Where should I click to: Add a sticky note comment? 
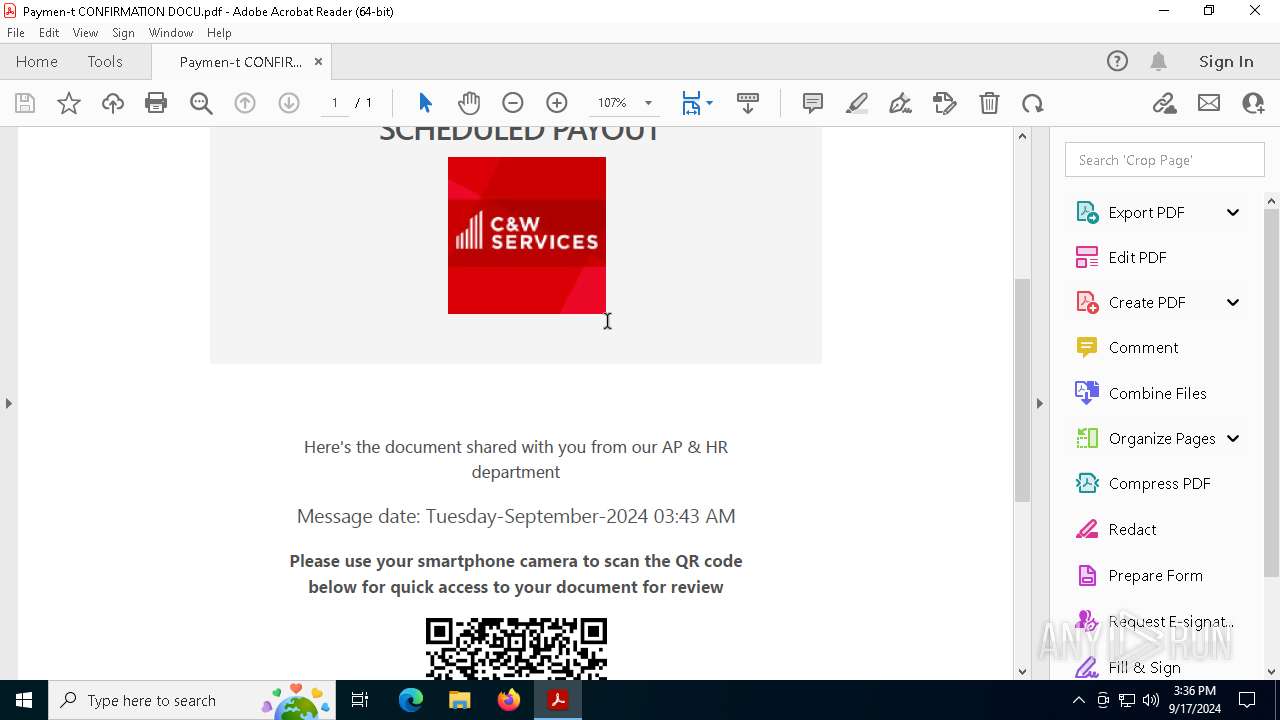click(813, 103)
